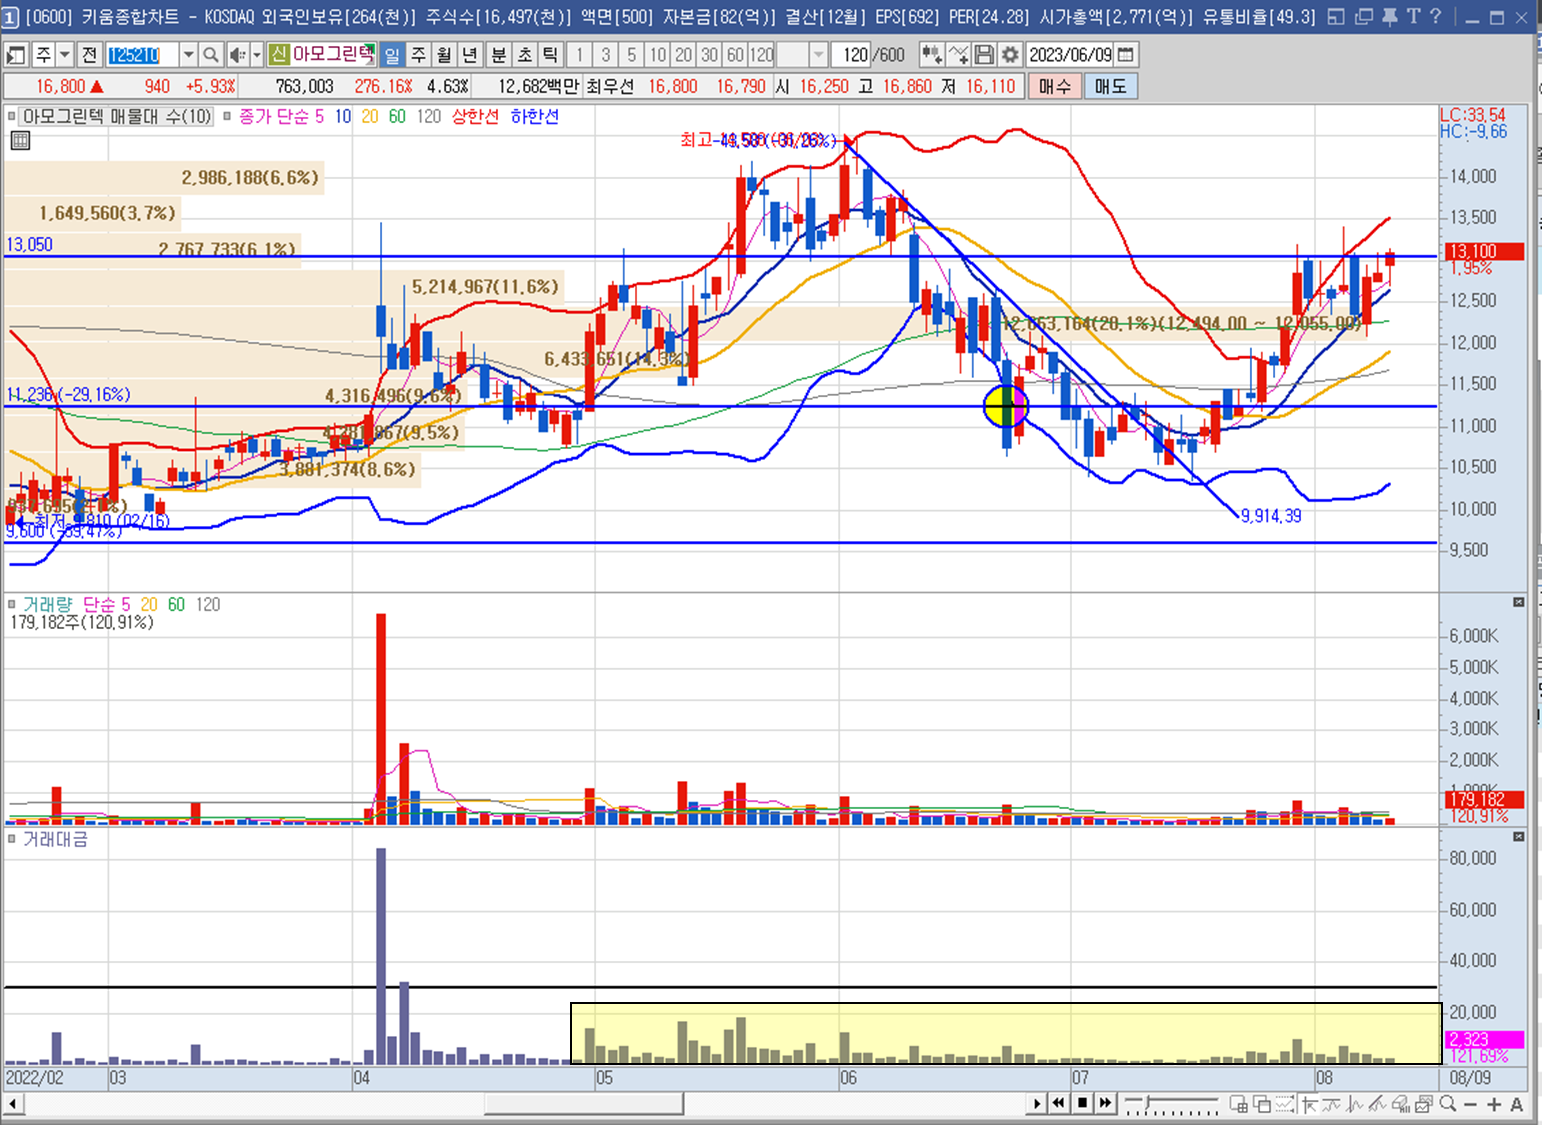Click the pin window icon in title bar
This screenshot has width=1542, height=1125.
(x=1389, y=16)
